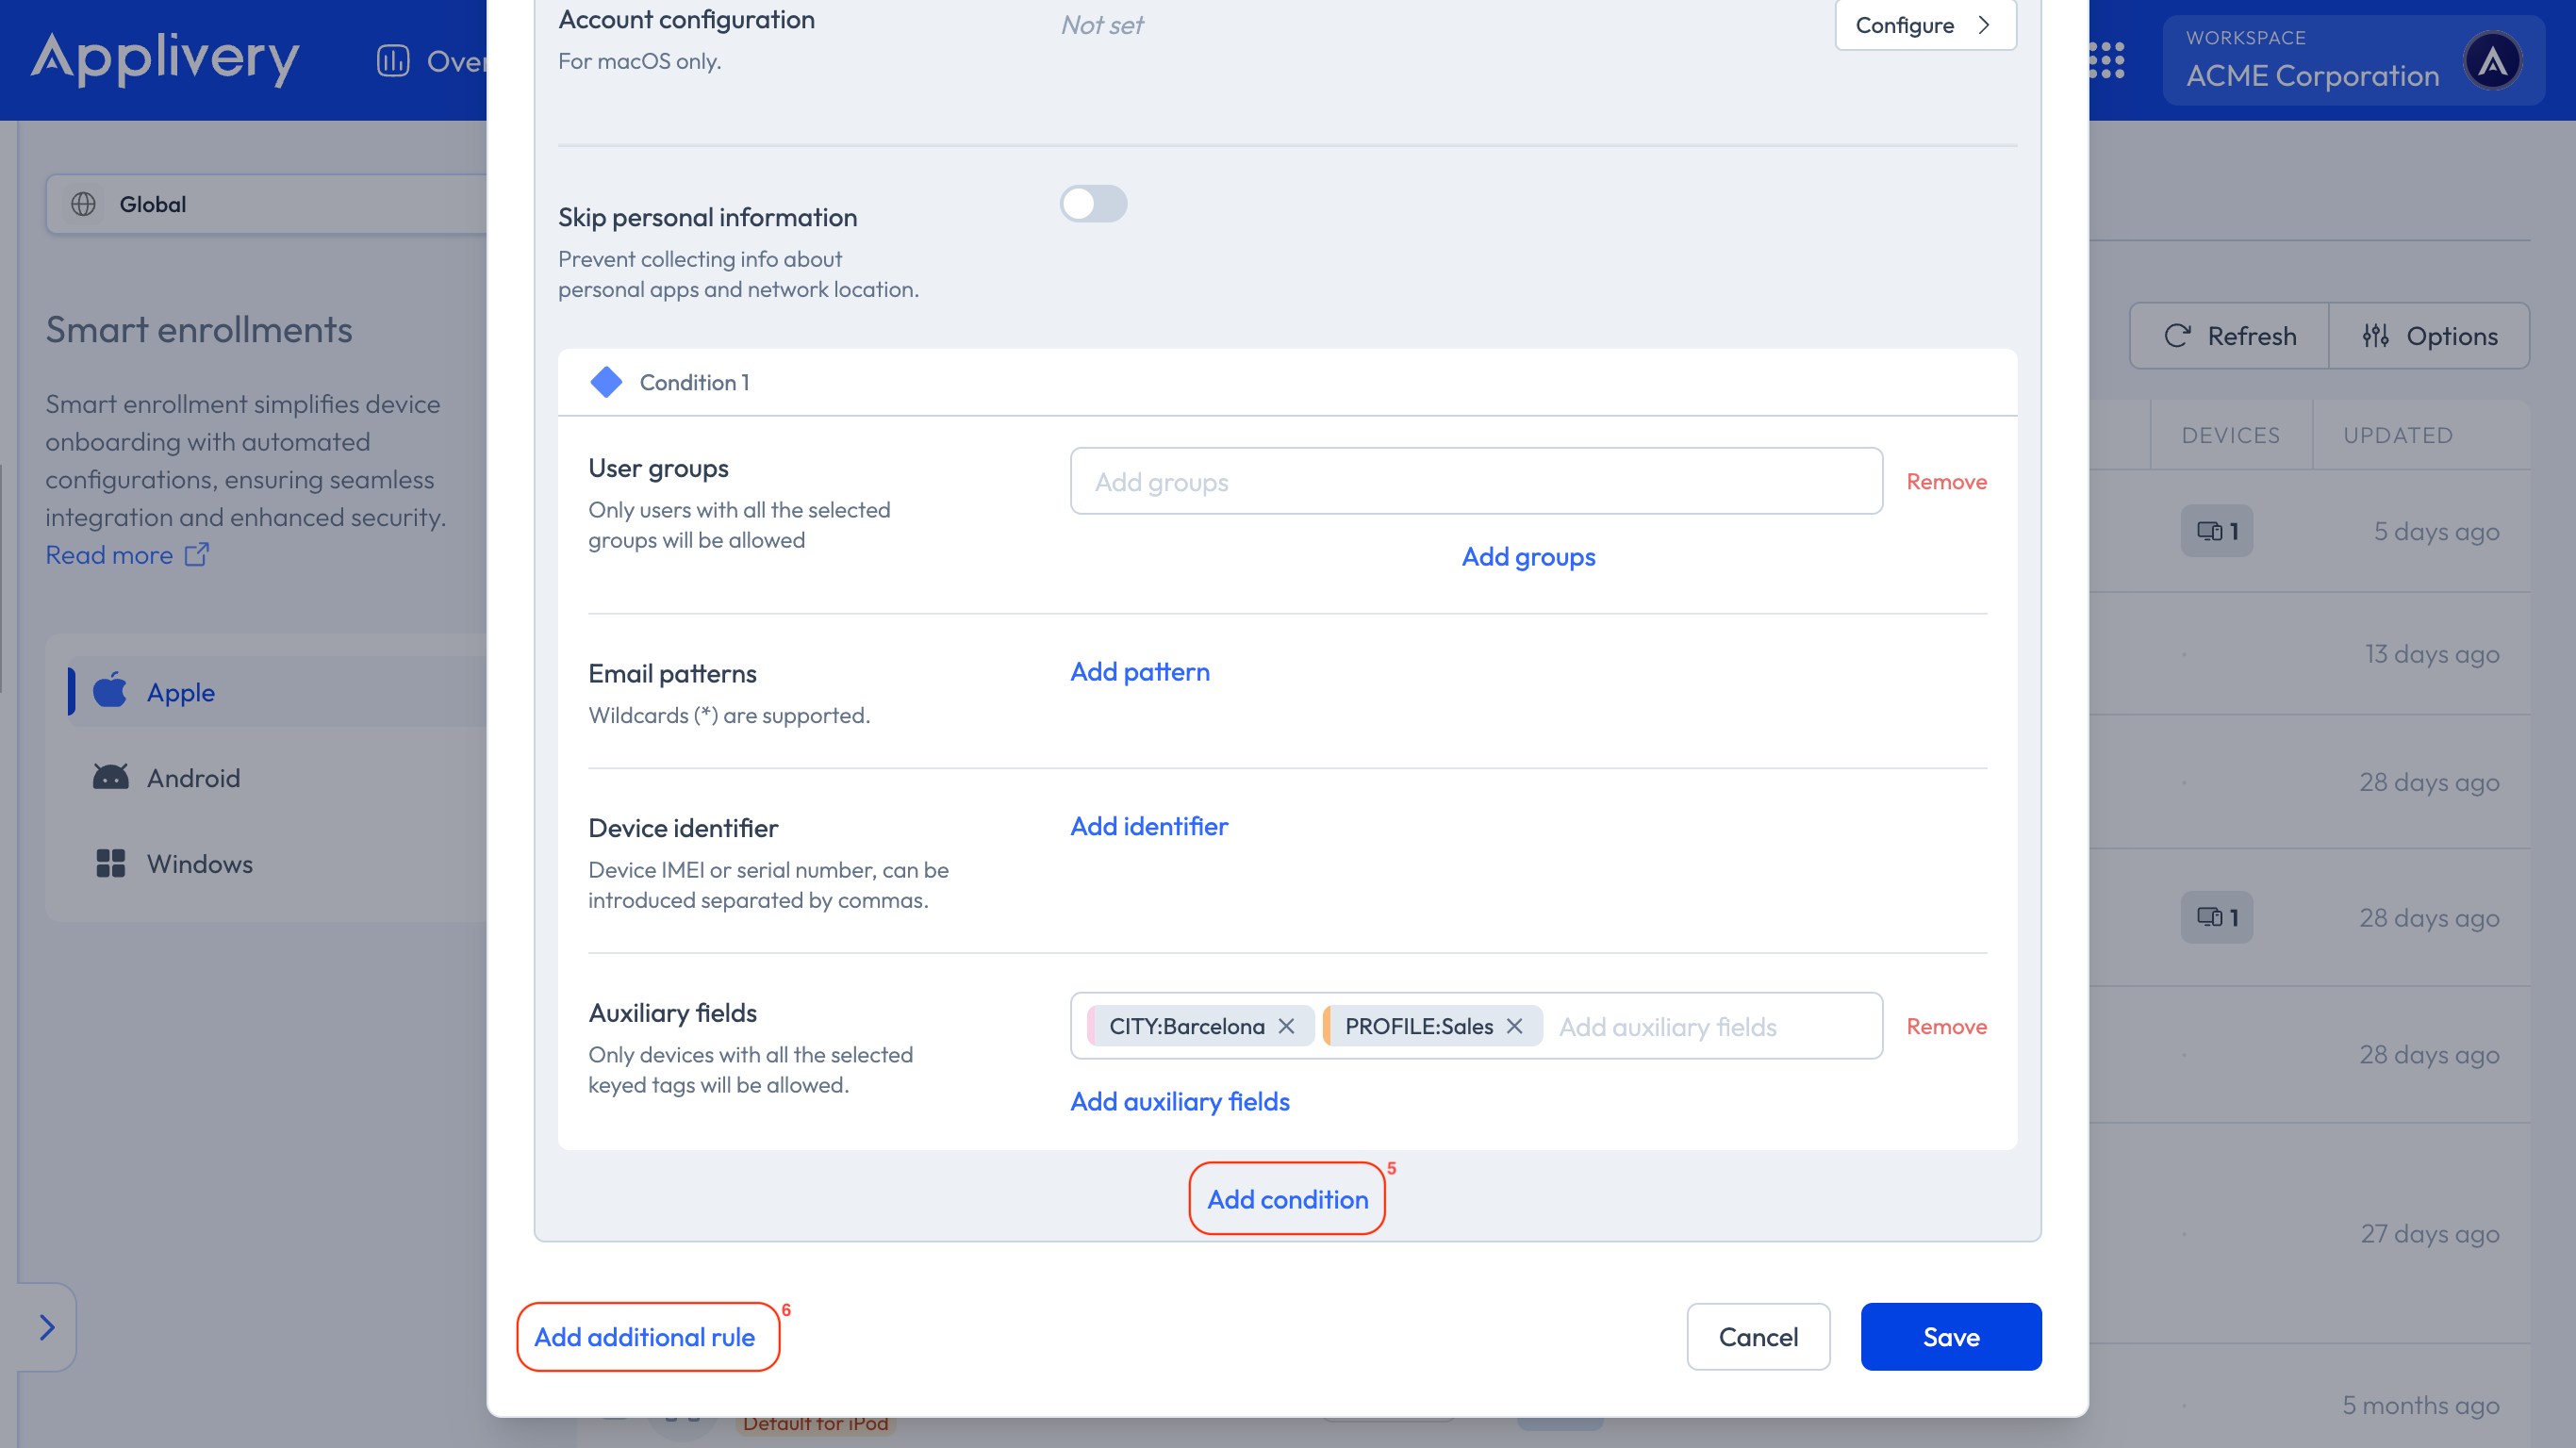Remove the PROFILE:Sales tag

(x=1514, y=1026)
